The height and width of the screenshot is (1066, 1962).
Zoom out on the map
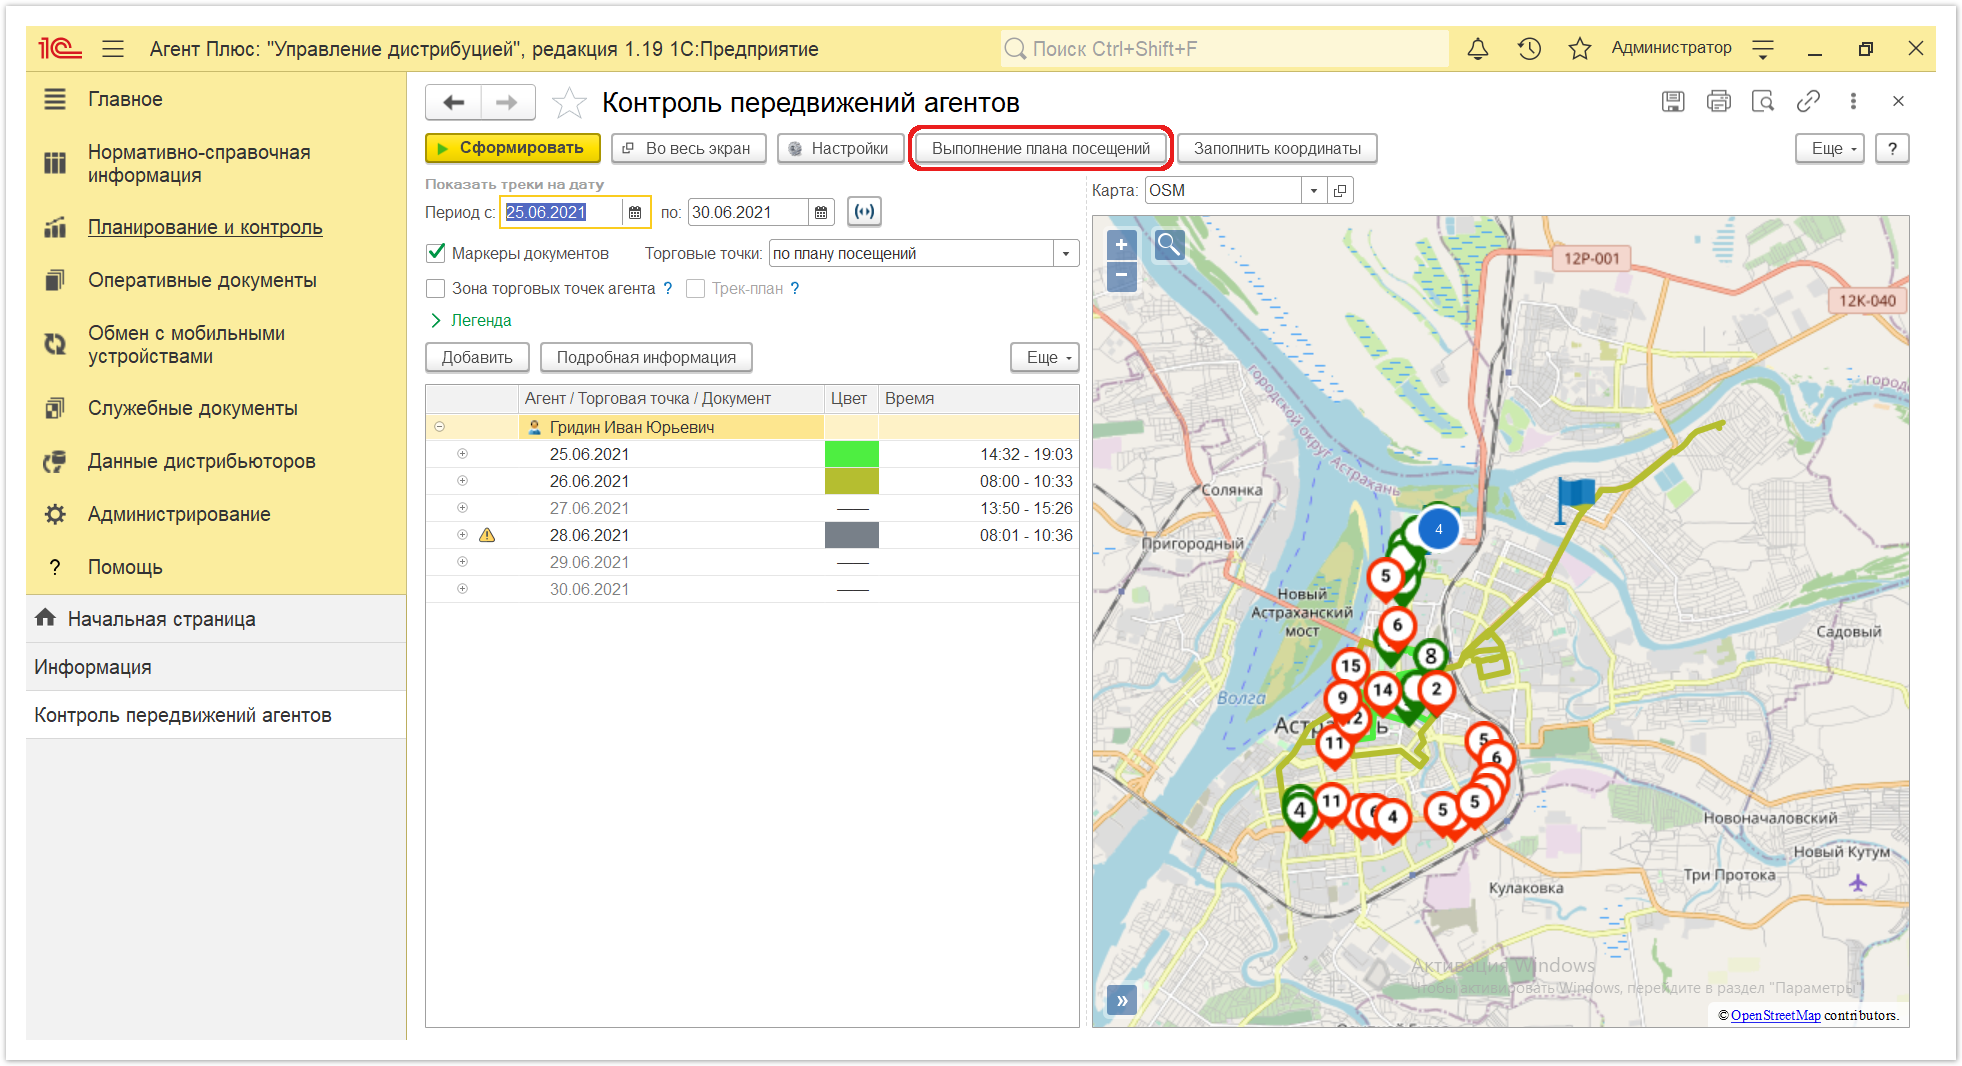point(1122,275)
